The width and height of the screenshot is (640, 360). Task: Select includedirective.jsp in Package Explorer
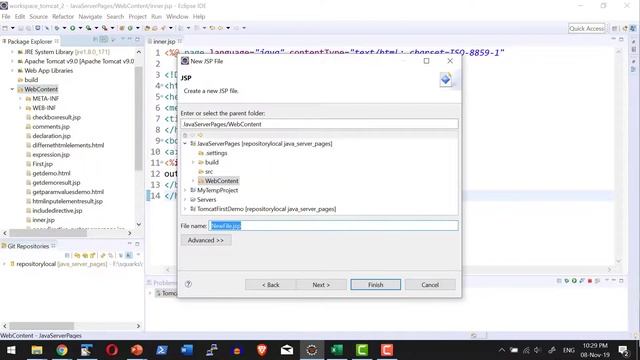(54, 211)
